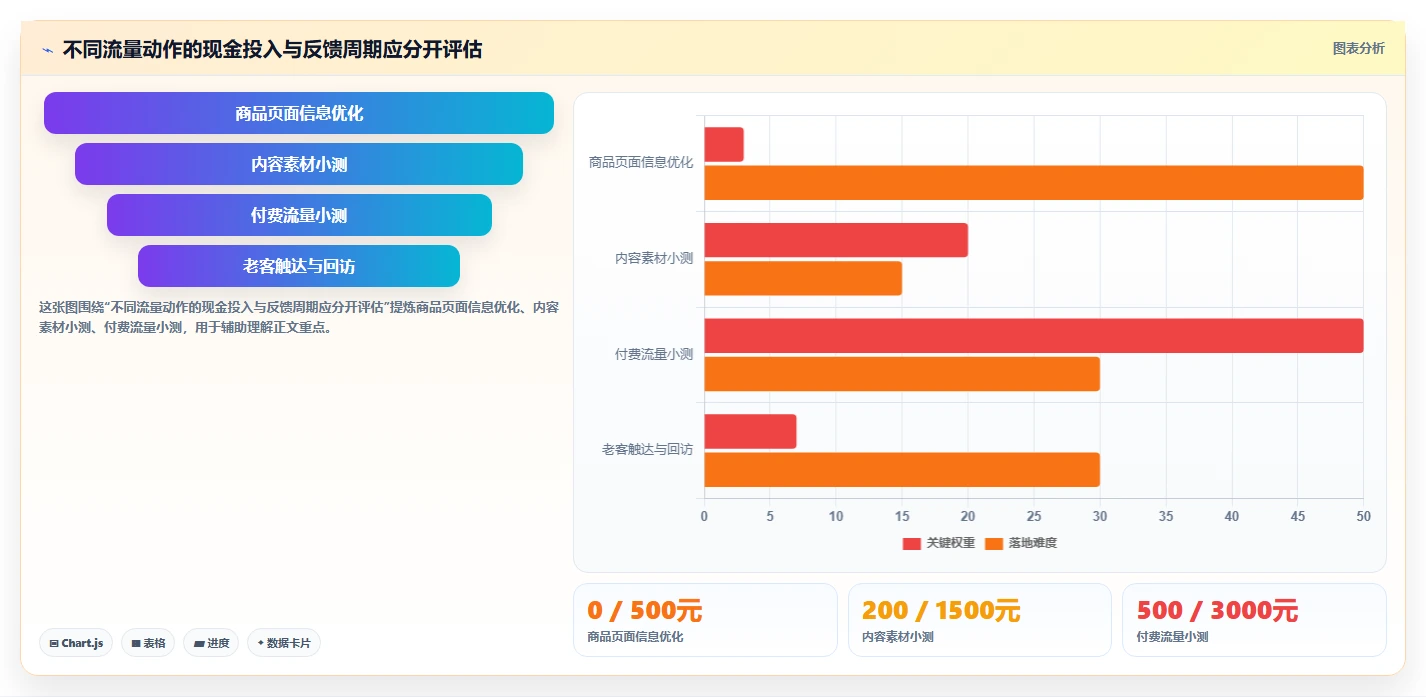Click the Chart.js tag chip
1426x697 pixels.
pyautogui.click(x=76, y=643)
